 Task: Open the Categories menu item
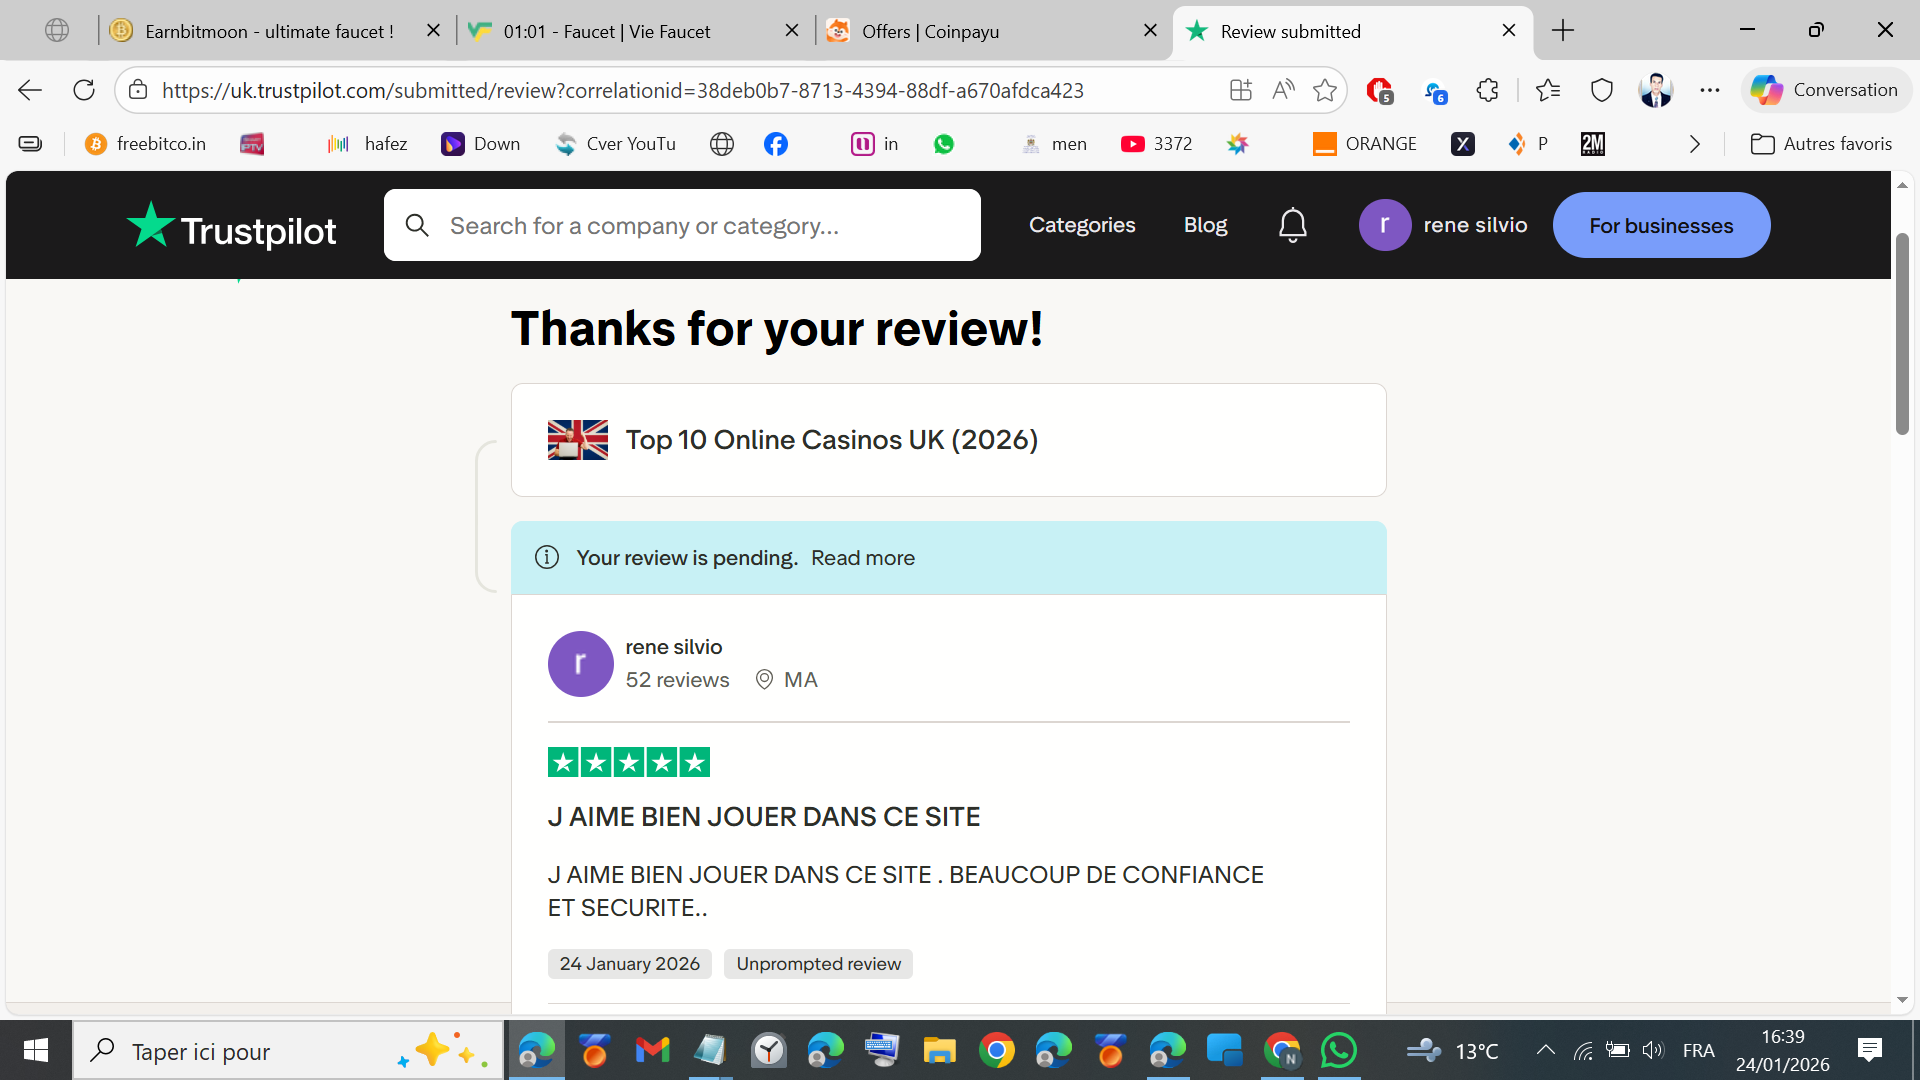1082,225
